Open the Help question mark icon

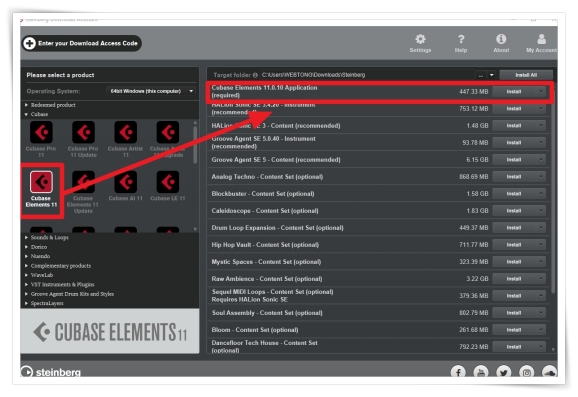(x=461, y=39)
